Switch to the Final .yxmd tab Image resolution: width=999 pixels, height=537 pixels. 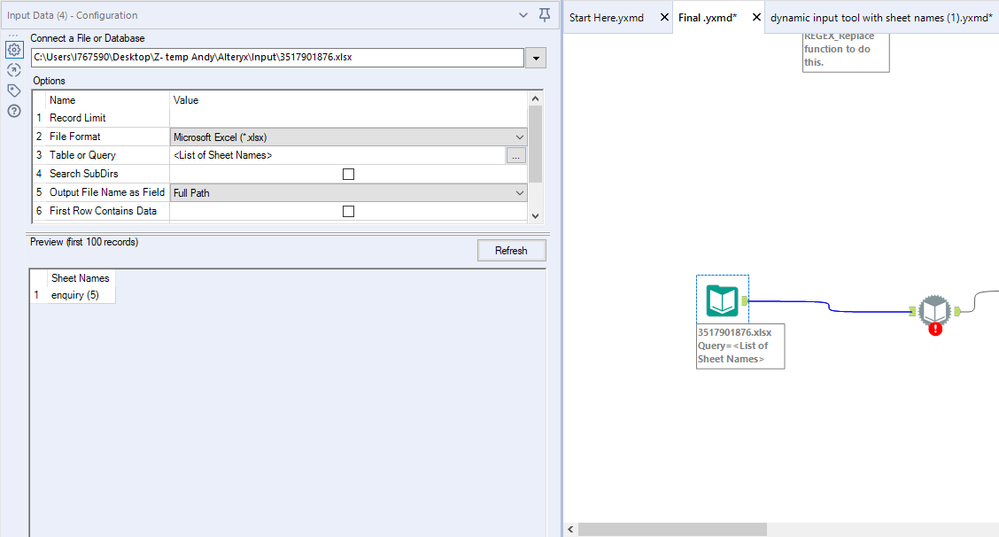coord(707,18)
